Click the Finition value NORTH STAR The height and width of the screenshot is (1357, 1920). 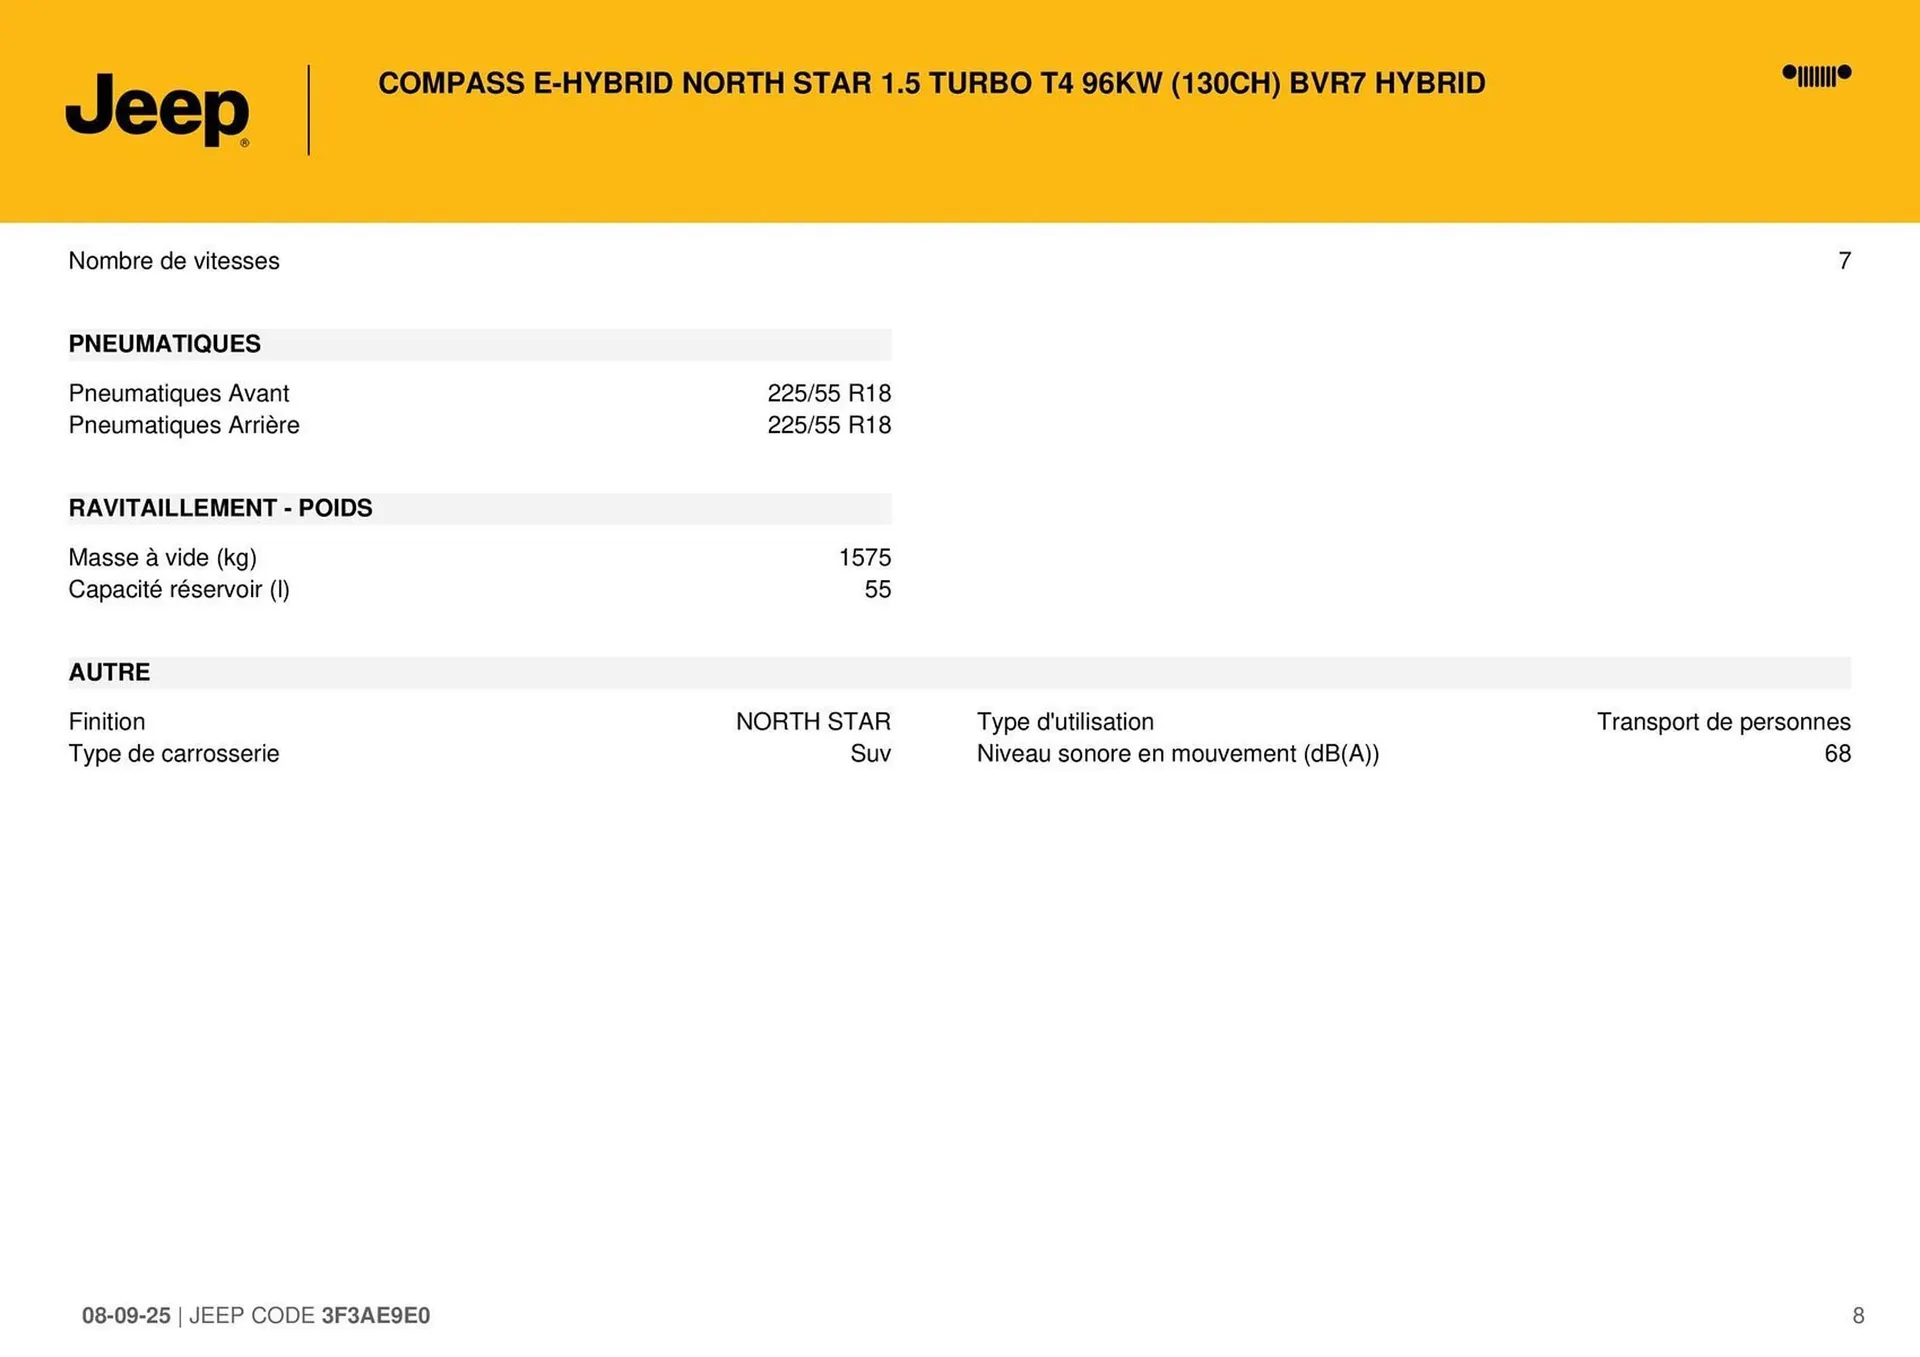pos(812,721)
